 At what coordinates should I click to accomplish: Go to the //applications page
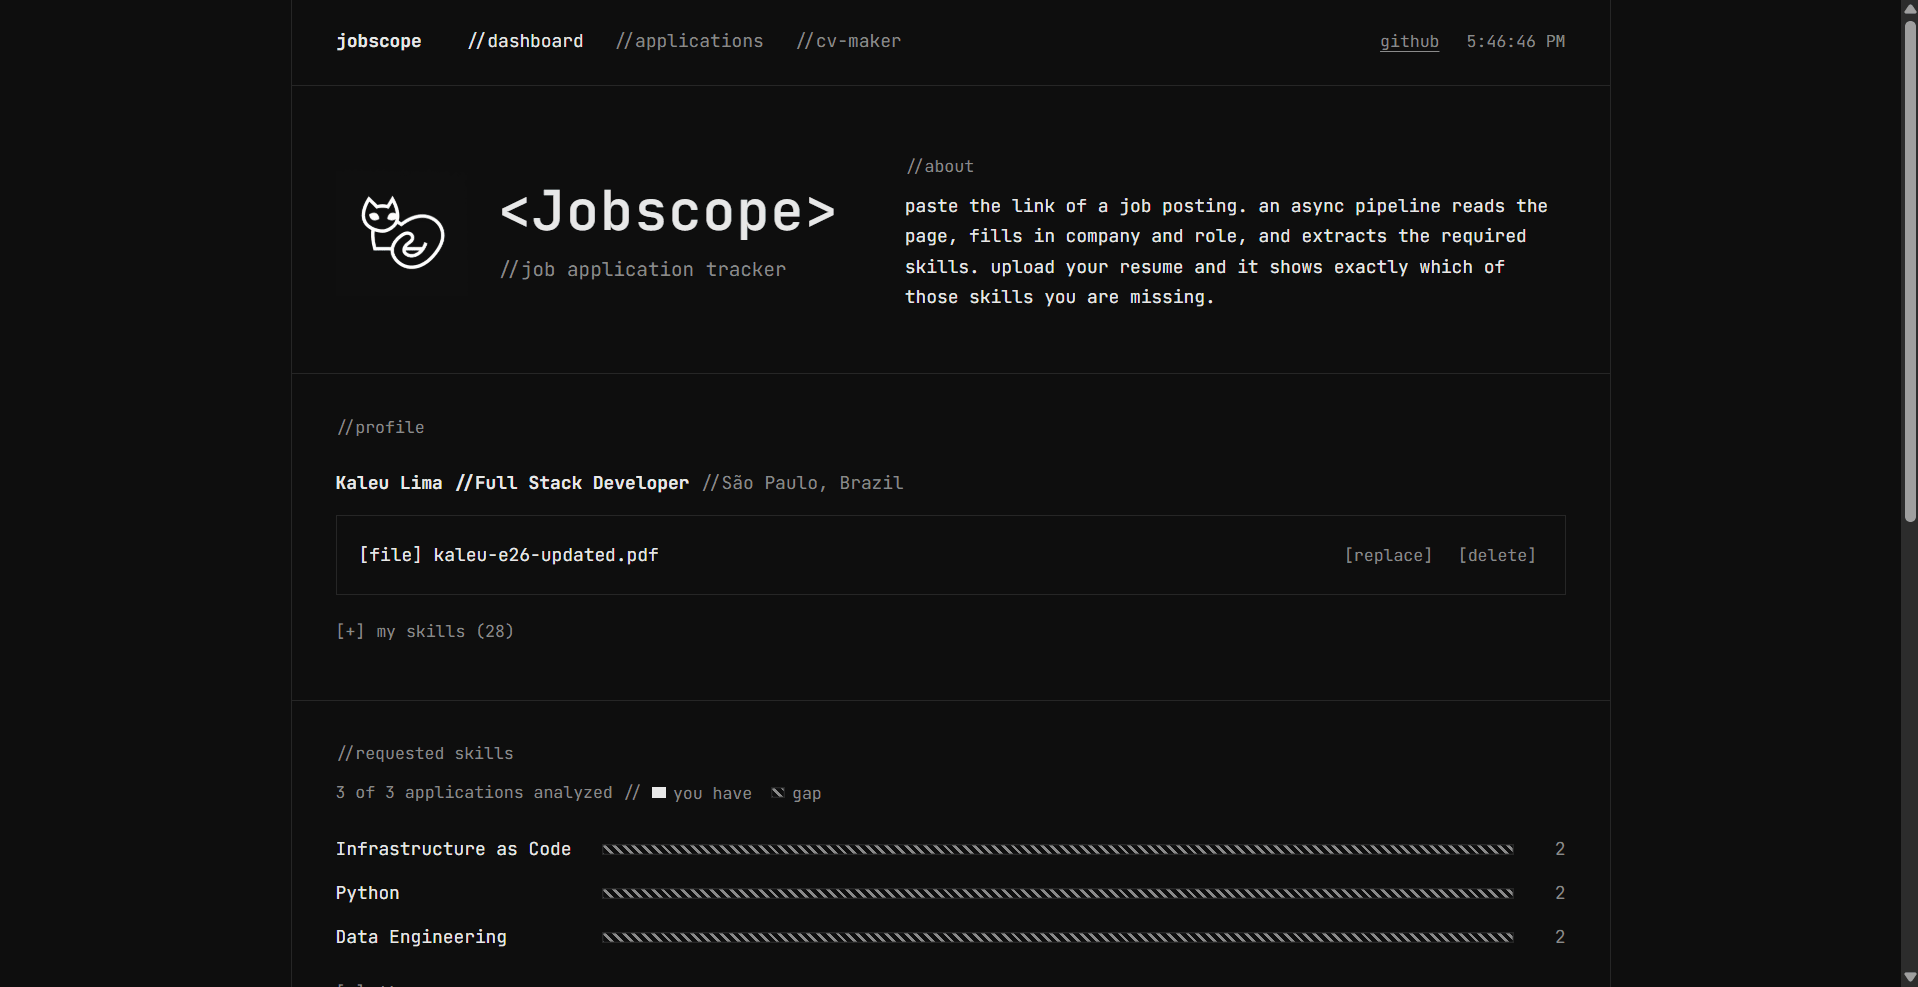[689, 41]
